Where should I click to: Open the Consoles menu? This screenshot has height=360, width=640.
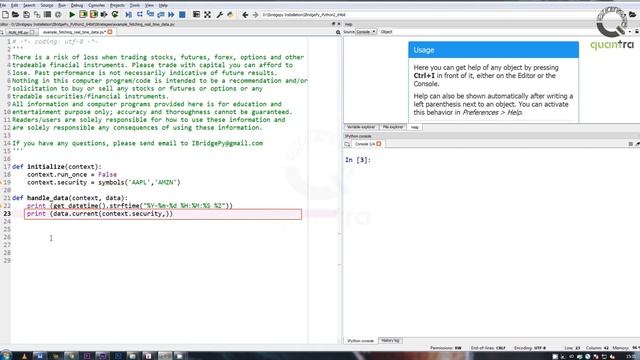coord(96,5)
